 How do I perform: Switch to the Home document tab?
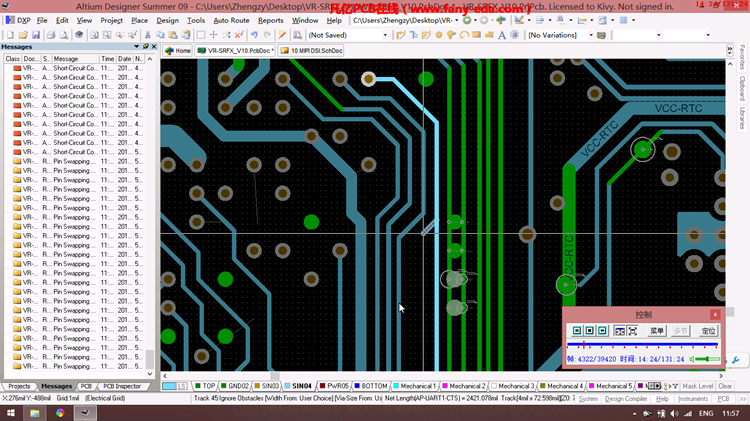point(178,50)
